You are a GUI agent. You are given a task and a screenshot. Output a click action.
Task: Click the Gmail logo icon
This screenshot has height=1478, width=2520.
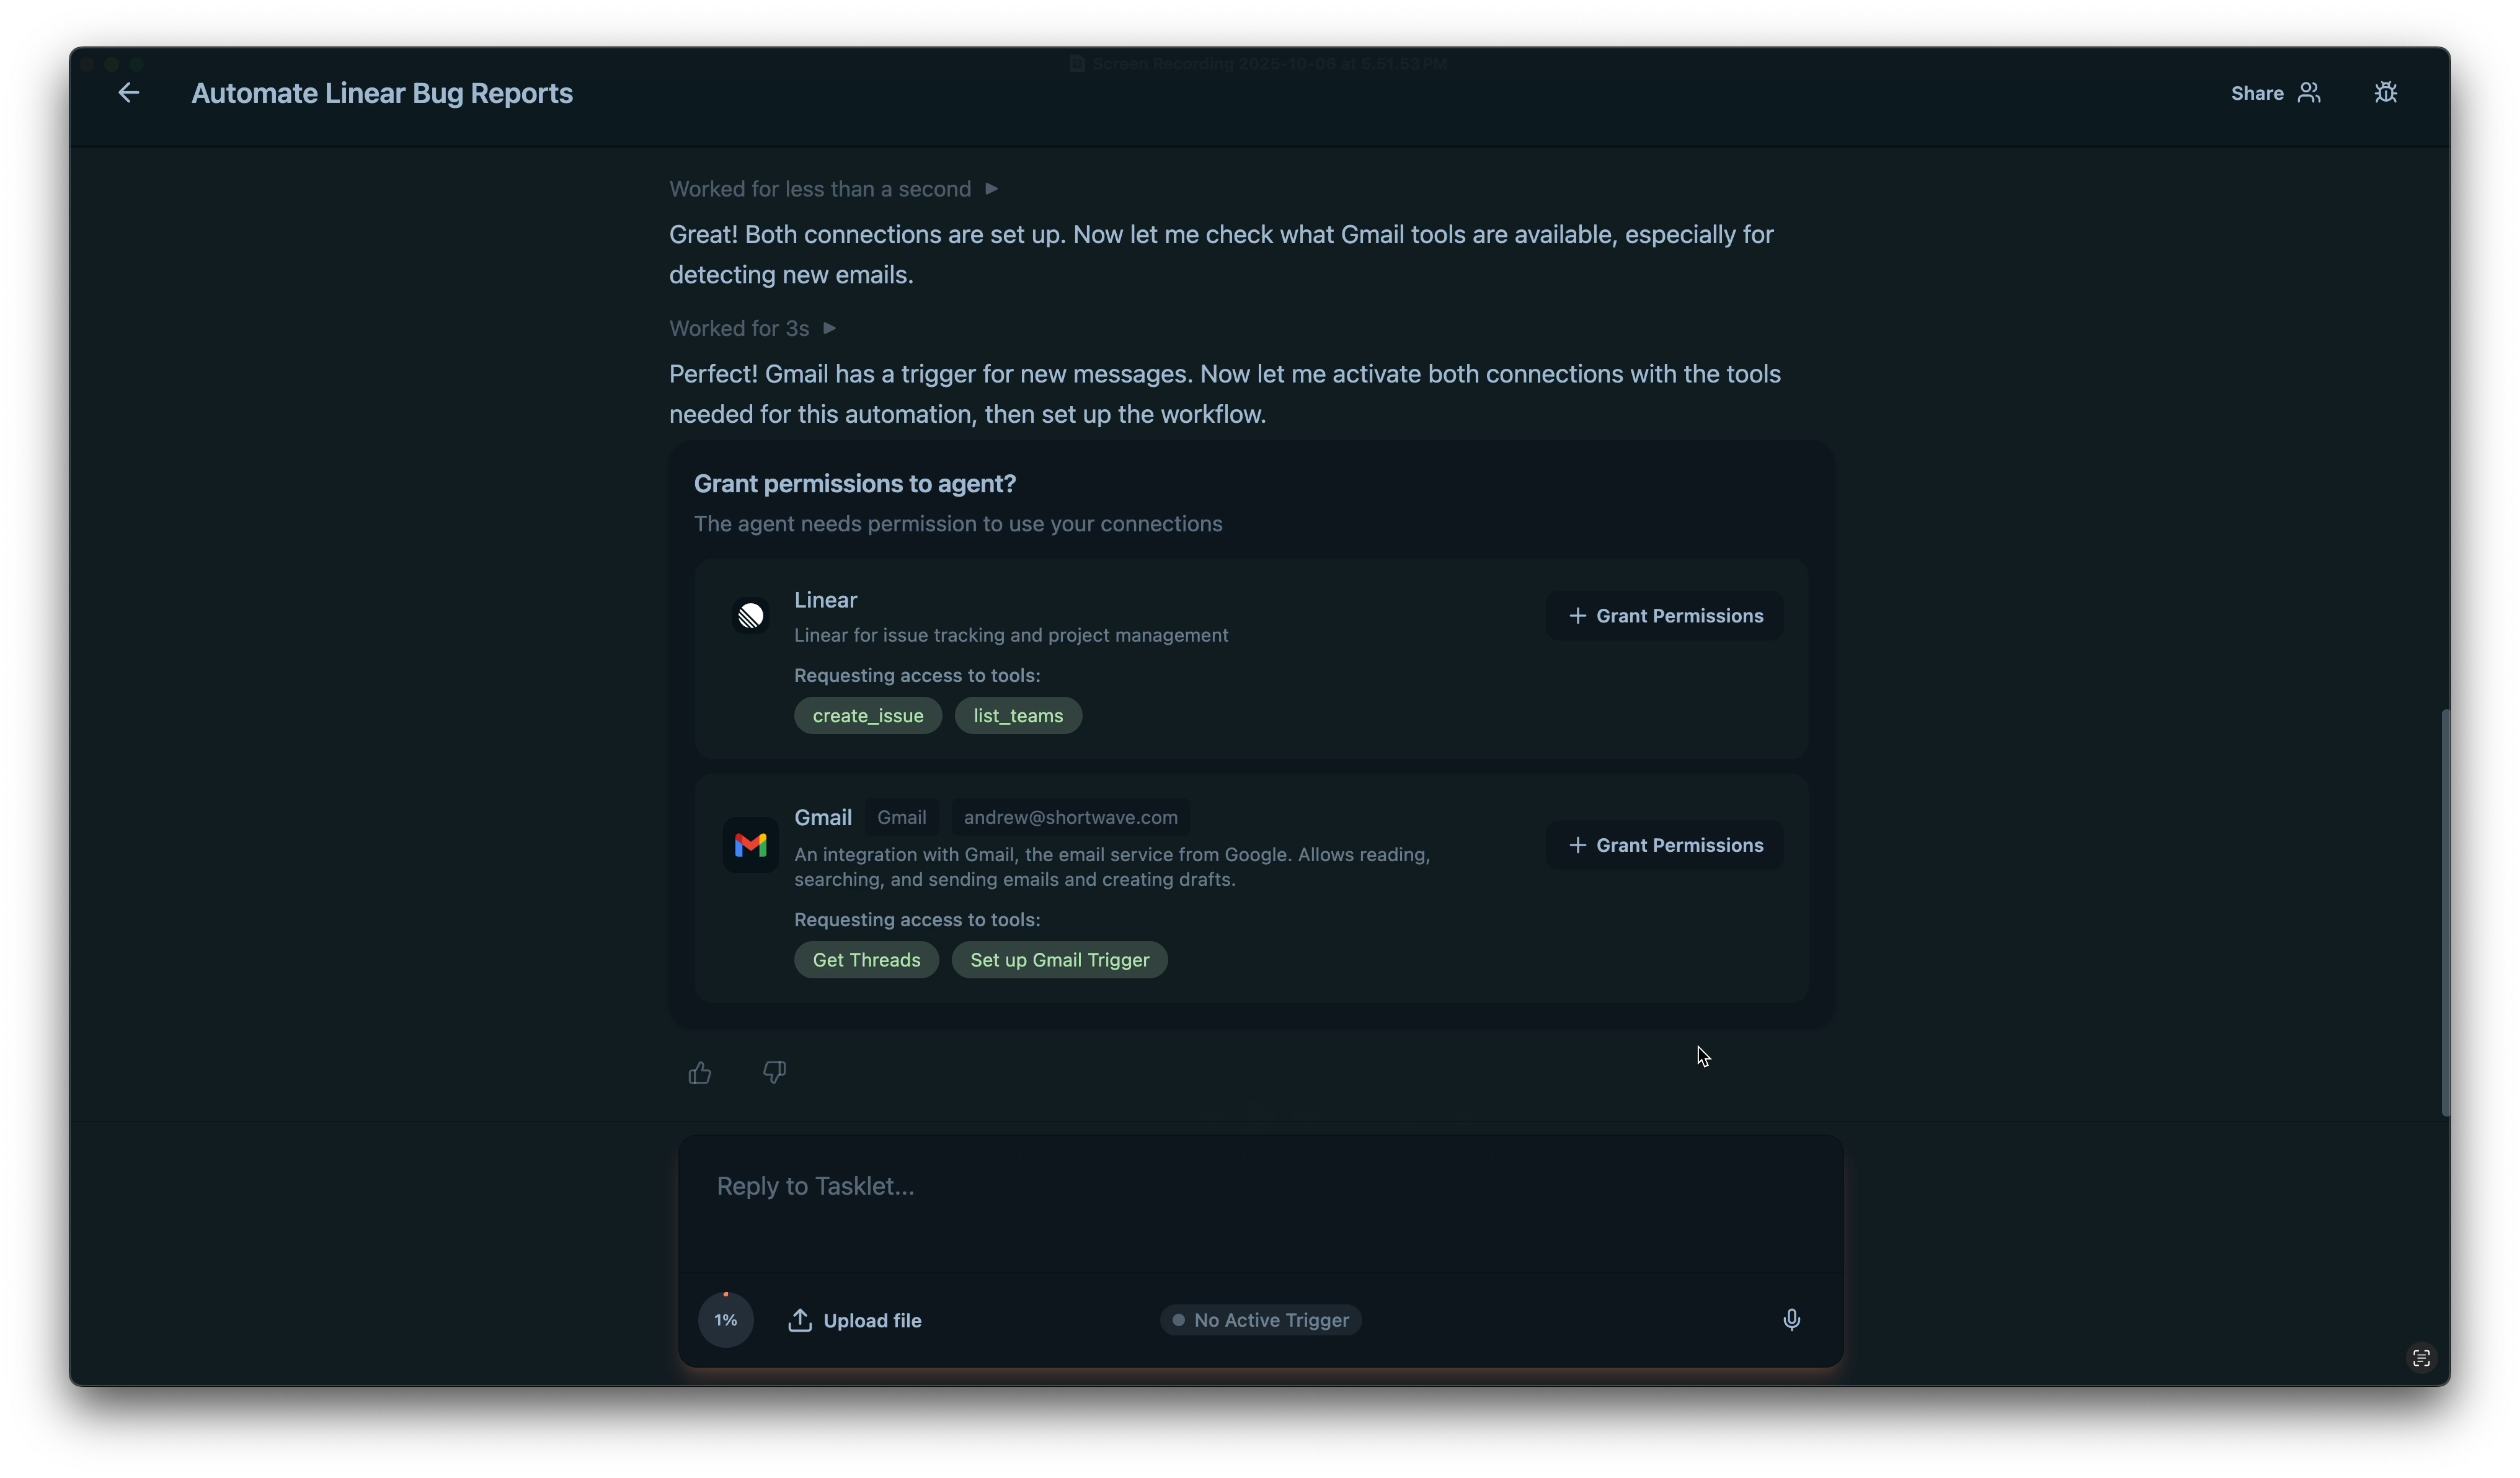750,845
